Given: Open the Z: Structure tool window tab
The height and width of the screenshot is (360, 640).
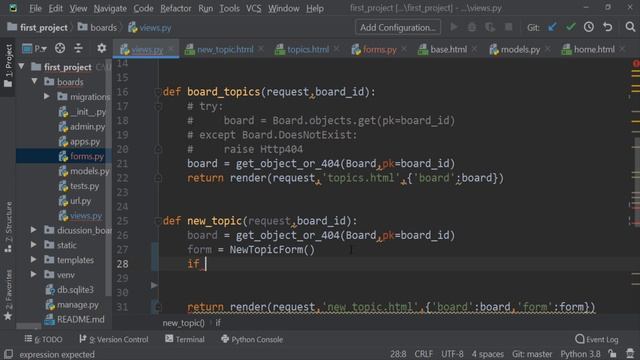Looking at the screenshot, I should (8, 227).
